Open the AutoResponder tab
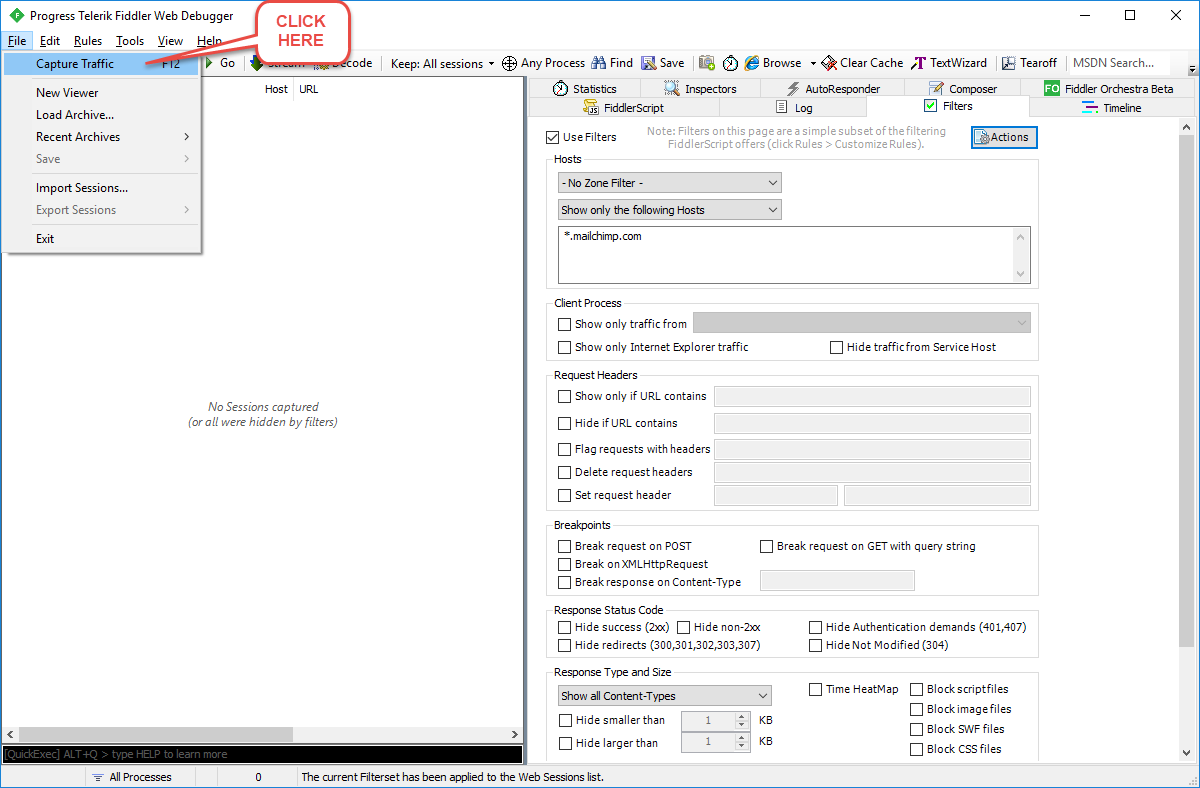 click(833, 89)
